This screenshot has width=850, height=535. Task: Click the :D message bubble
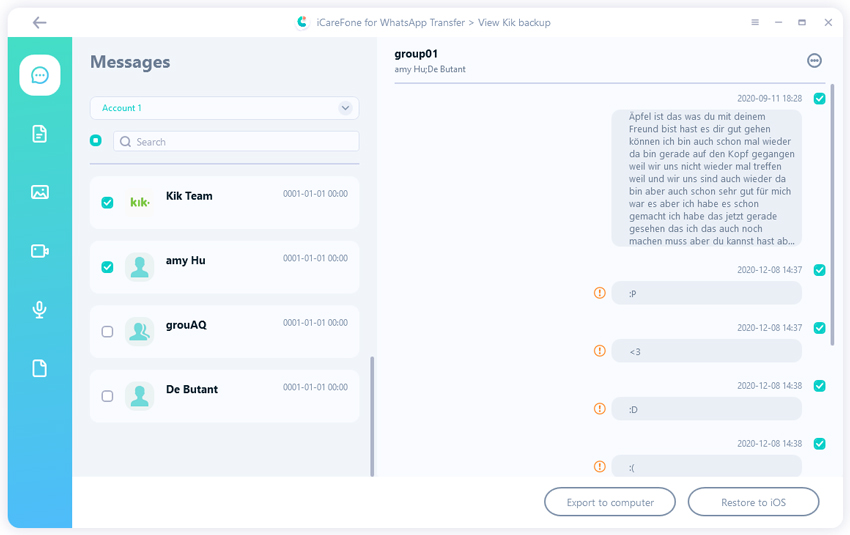[x=706, y=409]
